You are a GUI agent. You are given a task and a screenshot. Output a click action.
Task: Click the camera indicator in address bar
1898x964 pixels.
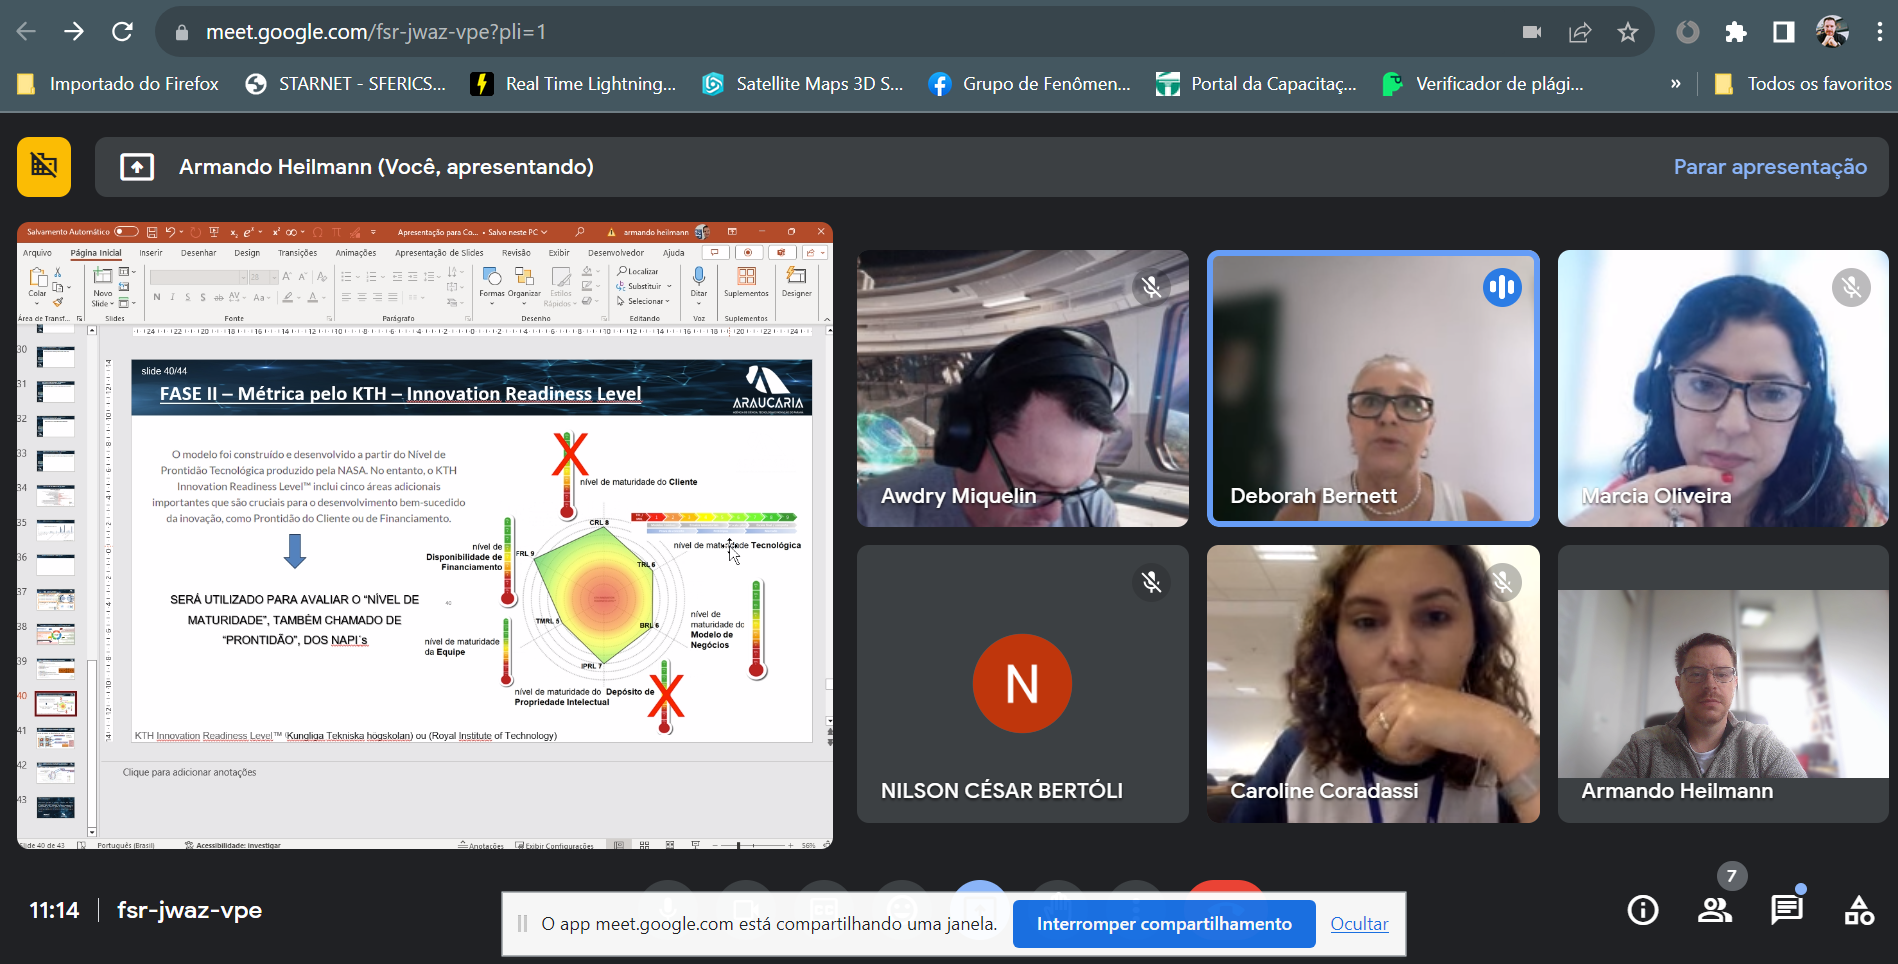(x=1532, y=32)
